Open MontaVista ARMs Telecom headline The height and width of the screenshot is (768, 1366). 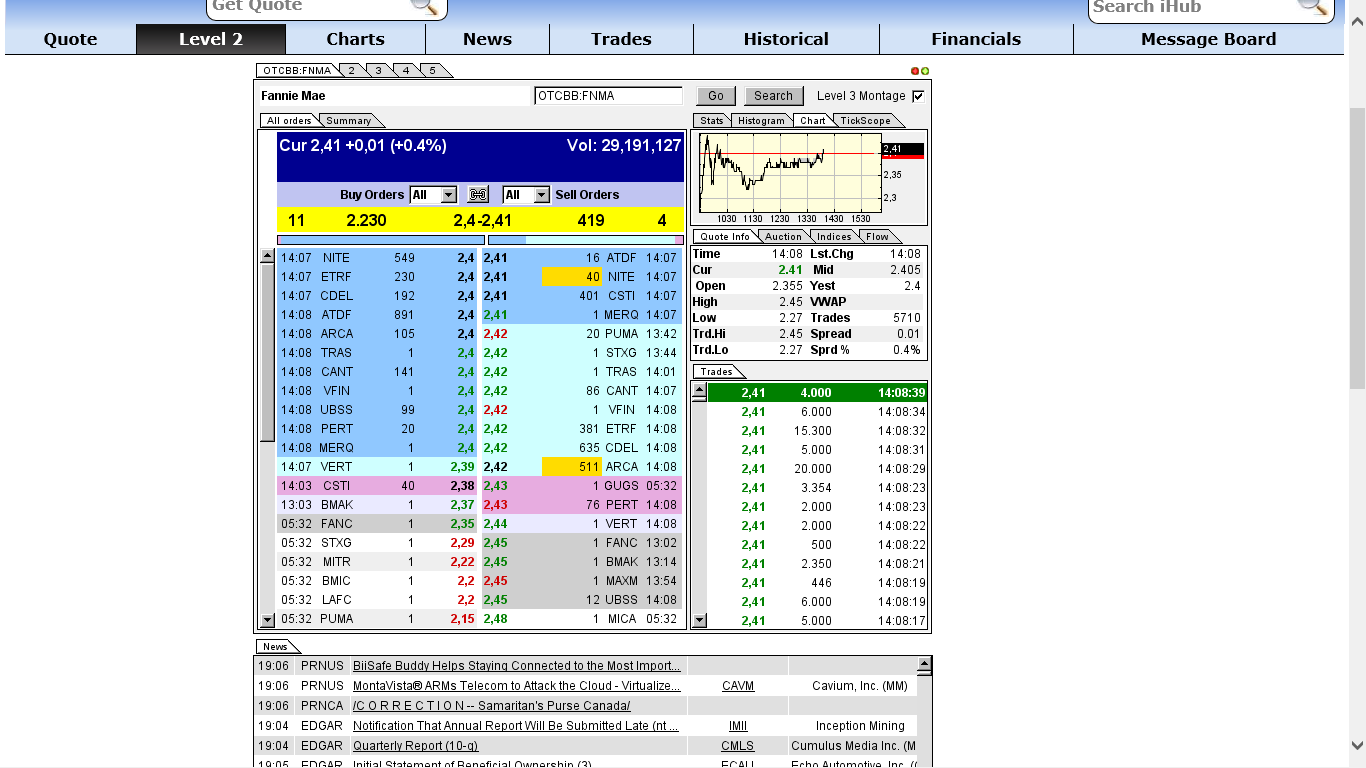pyautogui.click(x=517, y=686)
